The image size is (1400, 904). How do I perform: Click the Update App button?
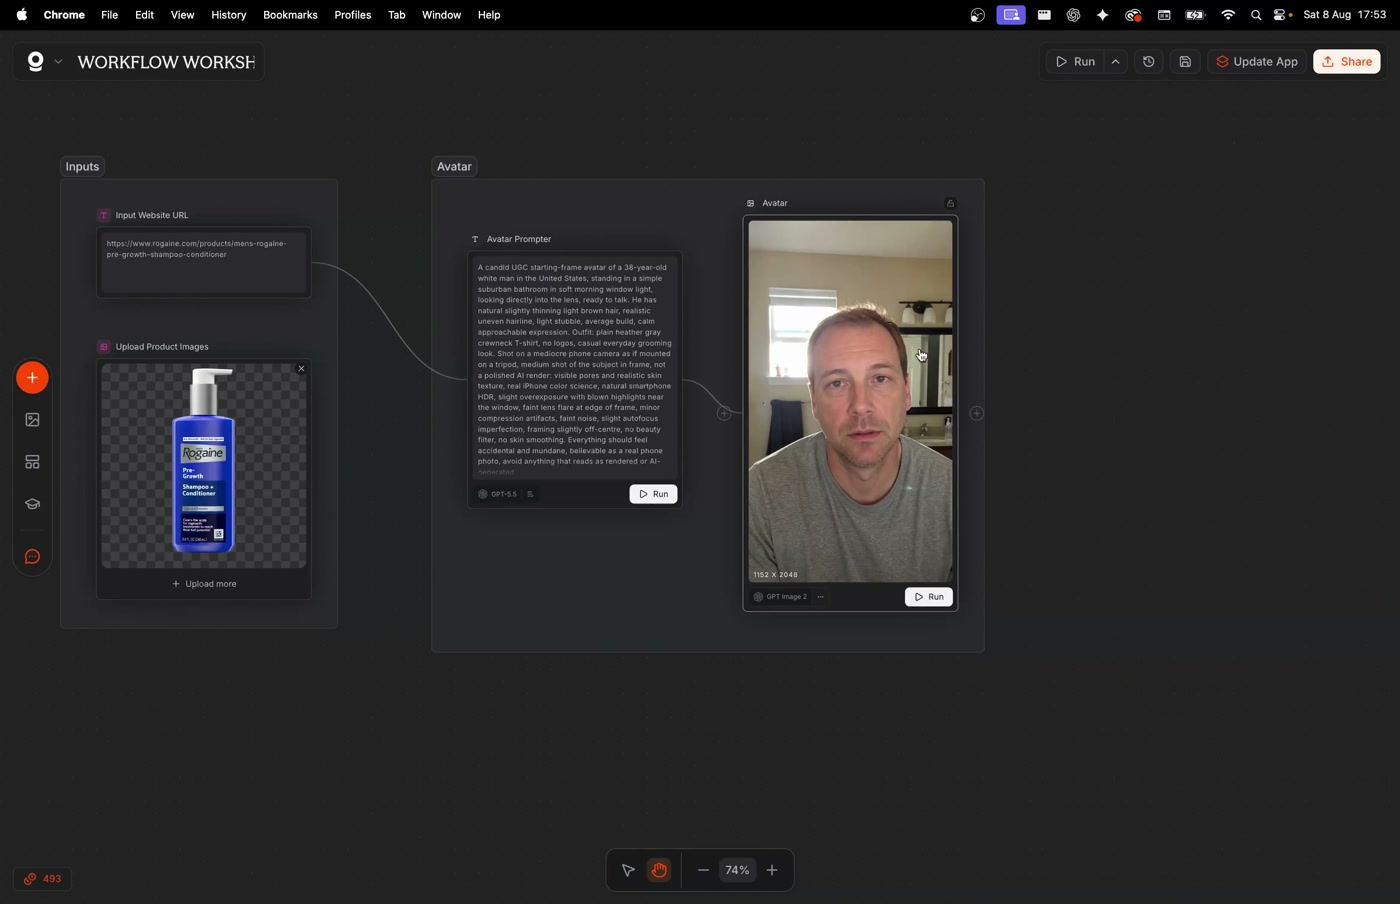tap(1257, 62)
